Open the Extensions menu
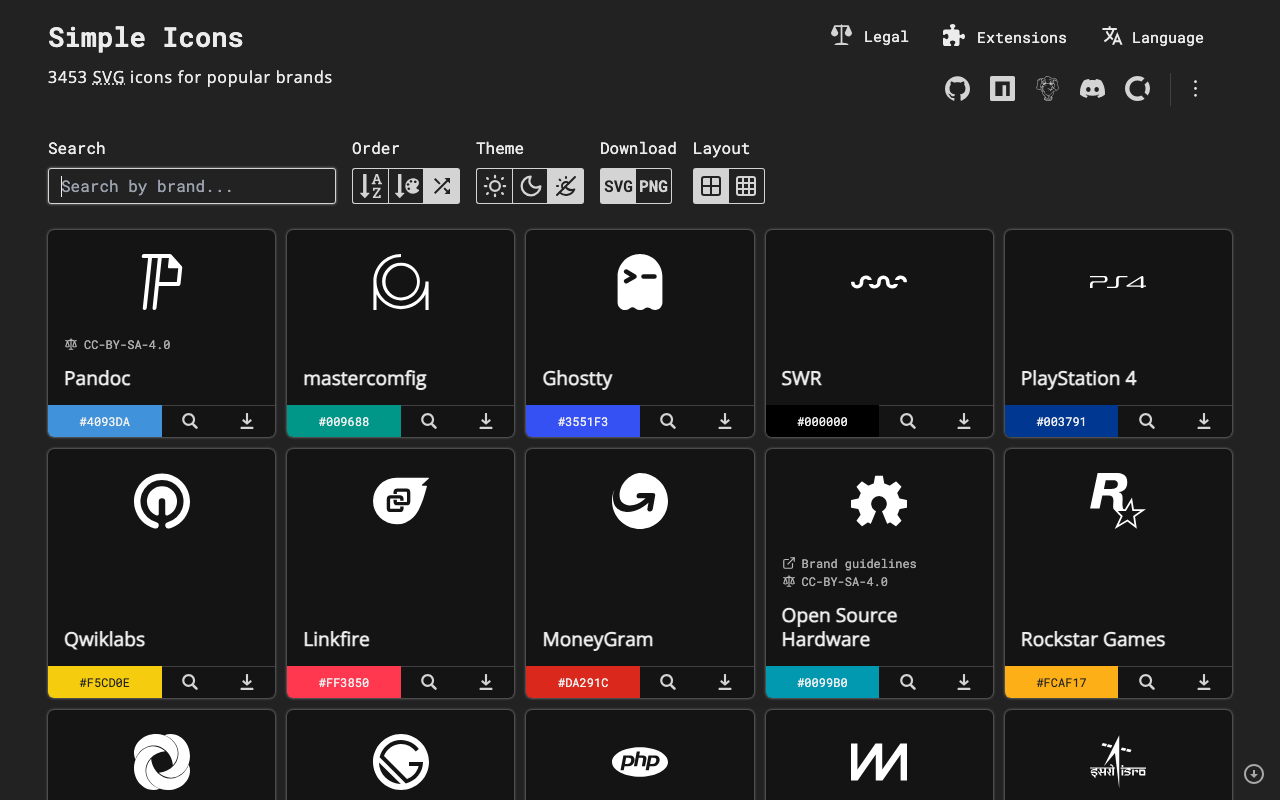 (1005, 37)
